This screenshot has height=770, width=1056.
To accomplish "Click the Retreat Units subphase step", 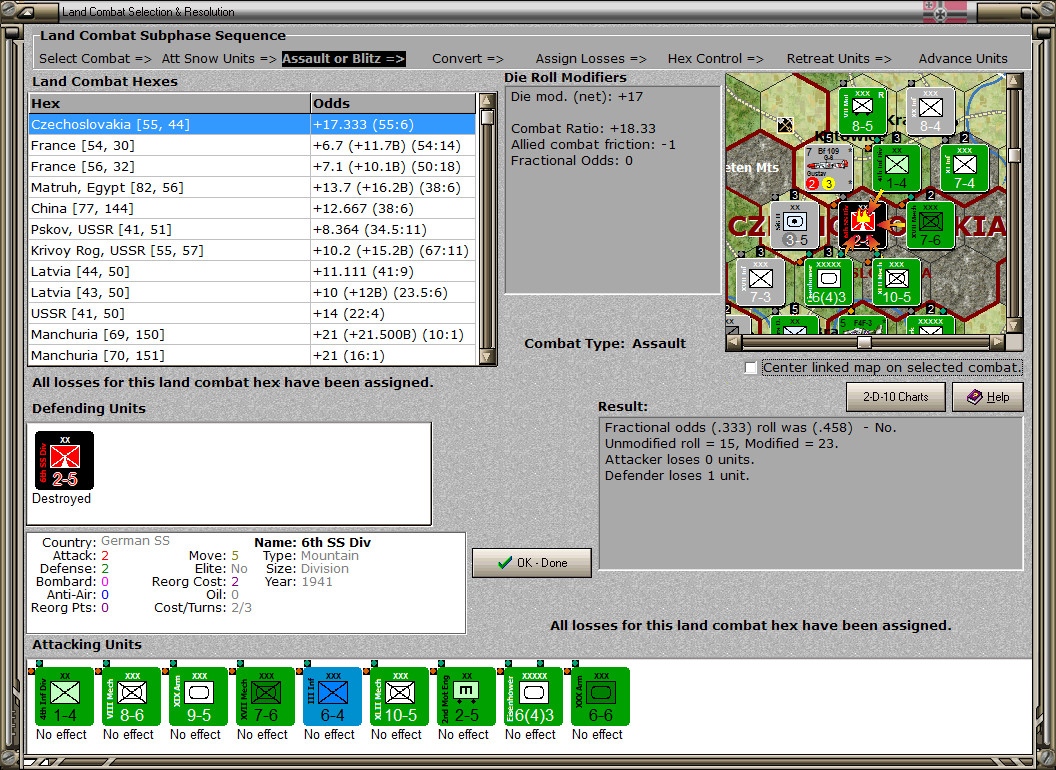I will [838, 59].
